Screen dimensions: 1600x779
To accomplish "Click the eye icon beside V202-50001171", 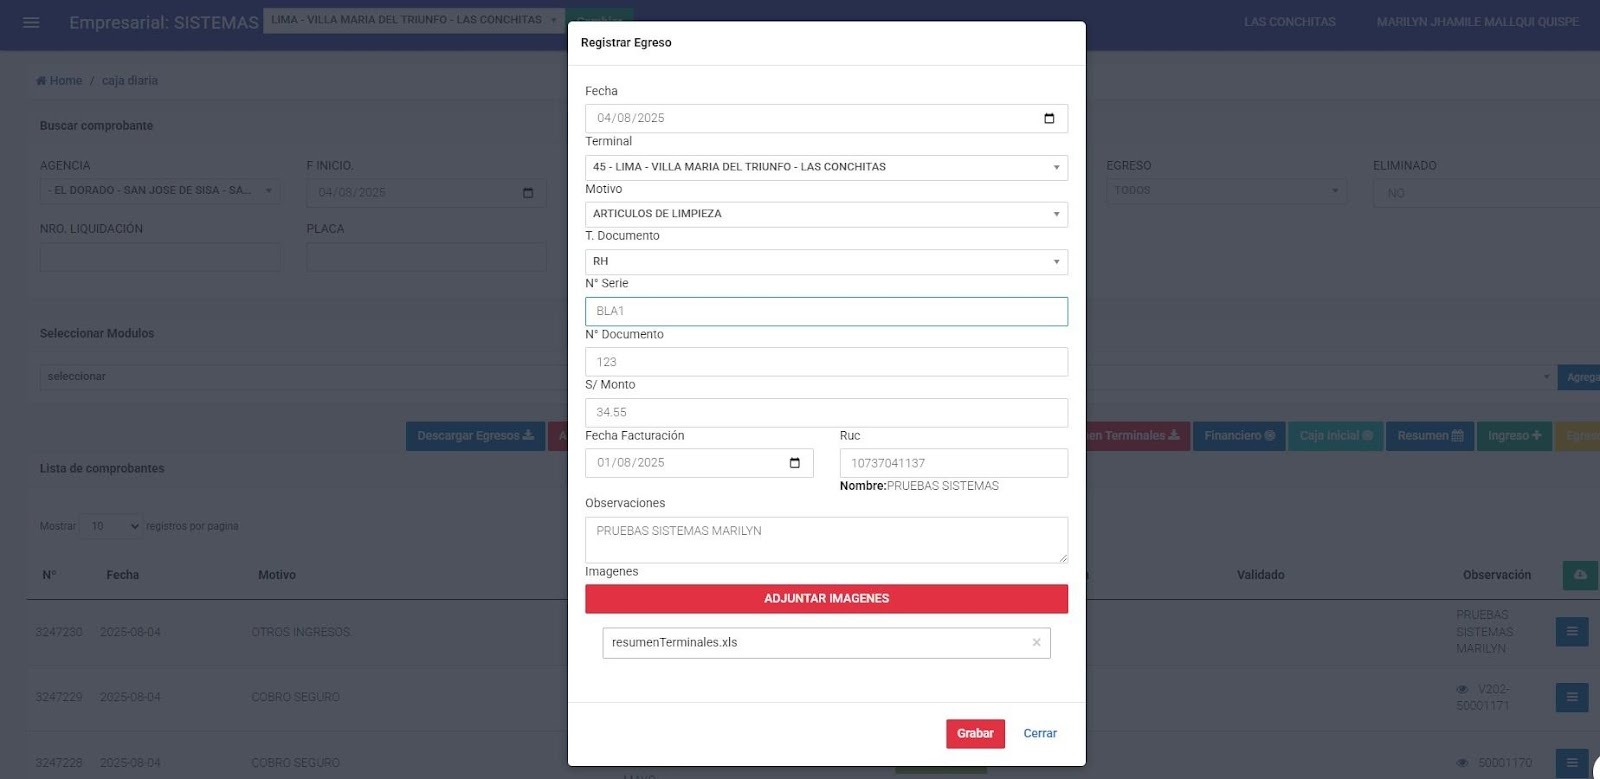I will pos(1463,689).
